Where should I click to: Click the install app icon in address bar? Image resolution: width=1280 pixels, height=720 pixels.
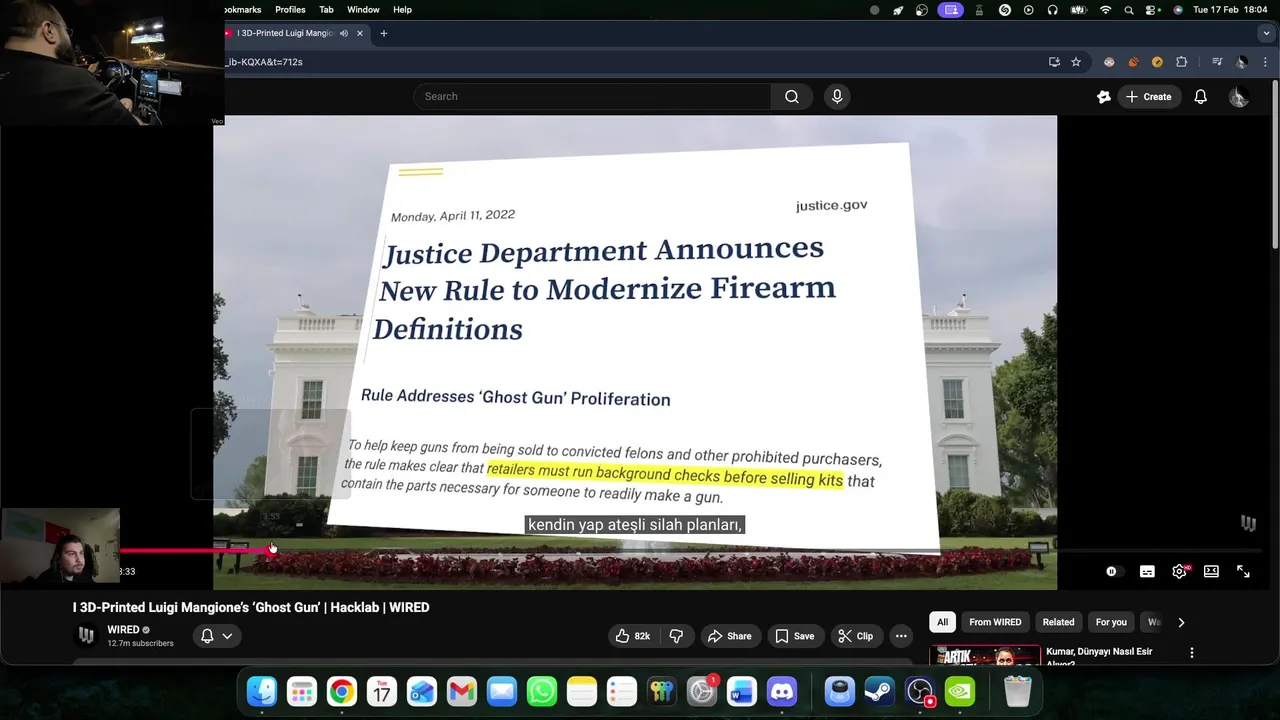coord(1054,62)
